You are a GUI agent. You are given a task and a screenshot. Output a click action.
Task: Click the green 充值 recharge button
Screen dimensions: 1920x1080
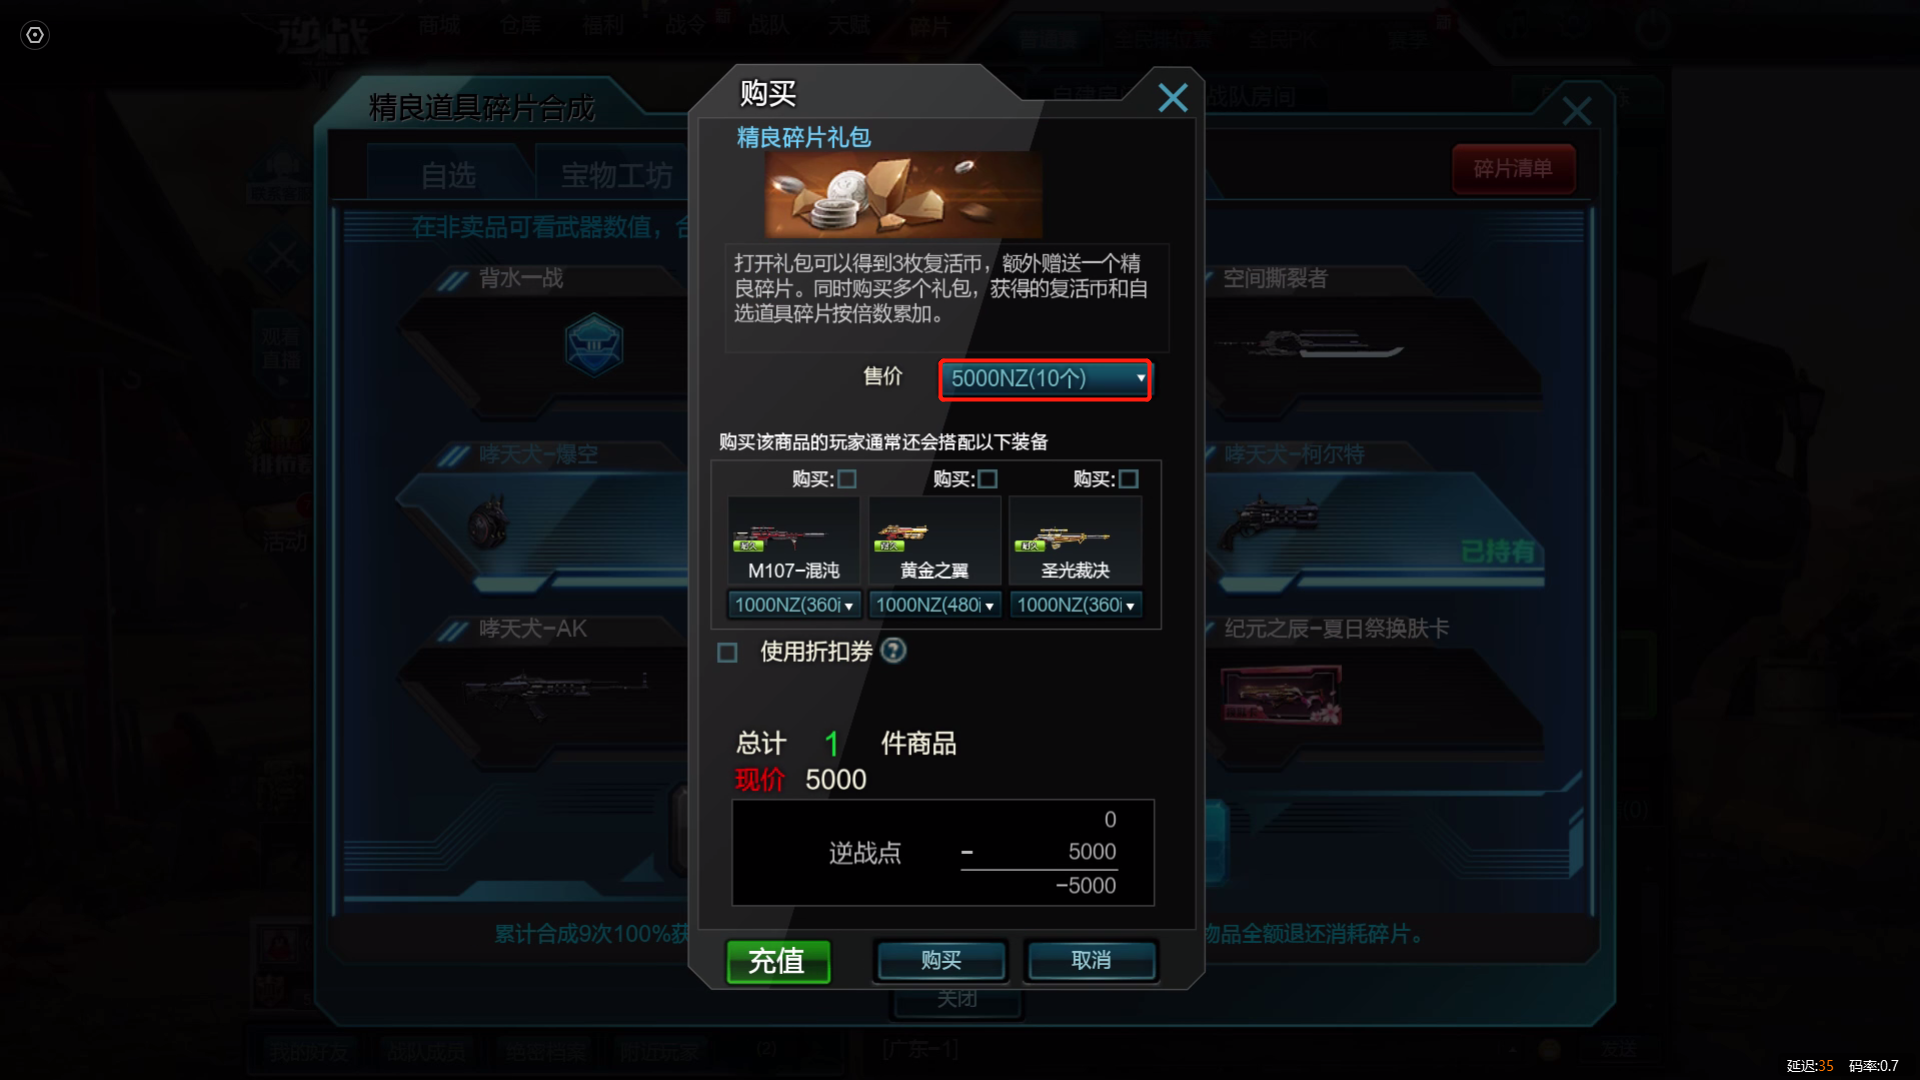[x=778, y=961]
